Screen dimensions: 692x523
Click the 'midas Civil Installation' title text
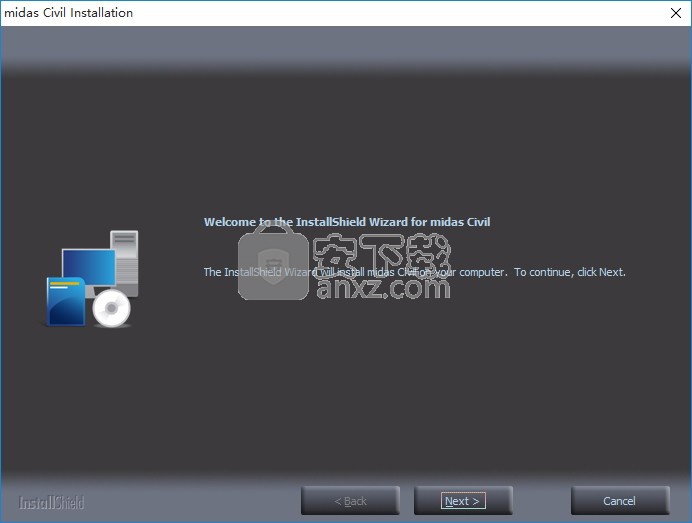coord(68,13)
